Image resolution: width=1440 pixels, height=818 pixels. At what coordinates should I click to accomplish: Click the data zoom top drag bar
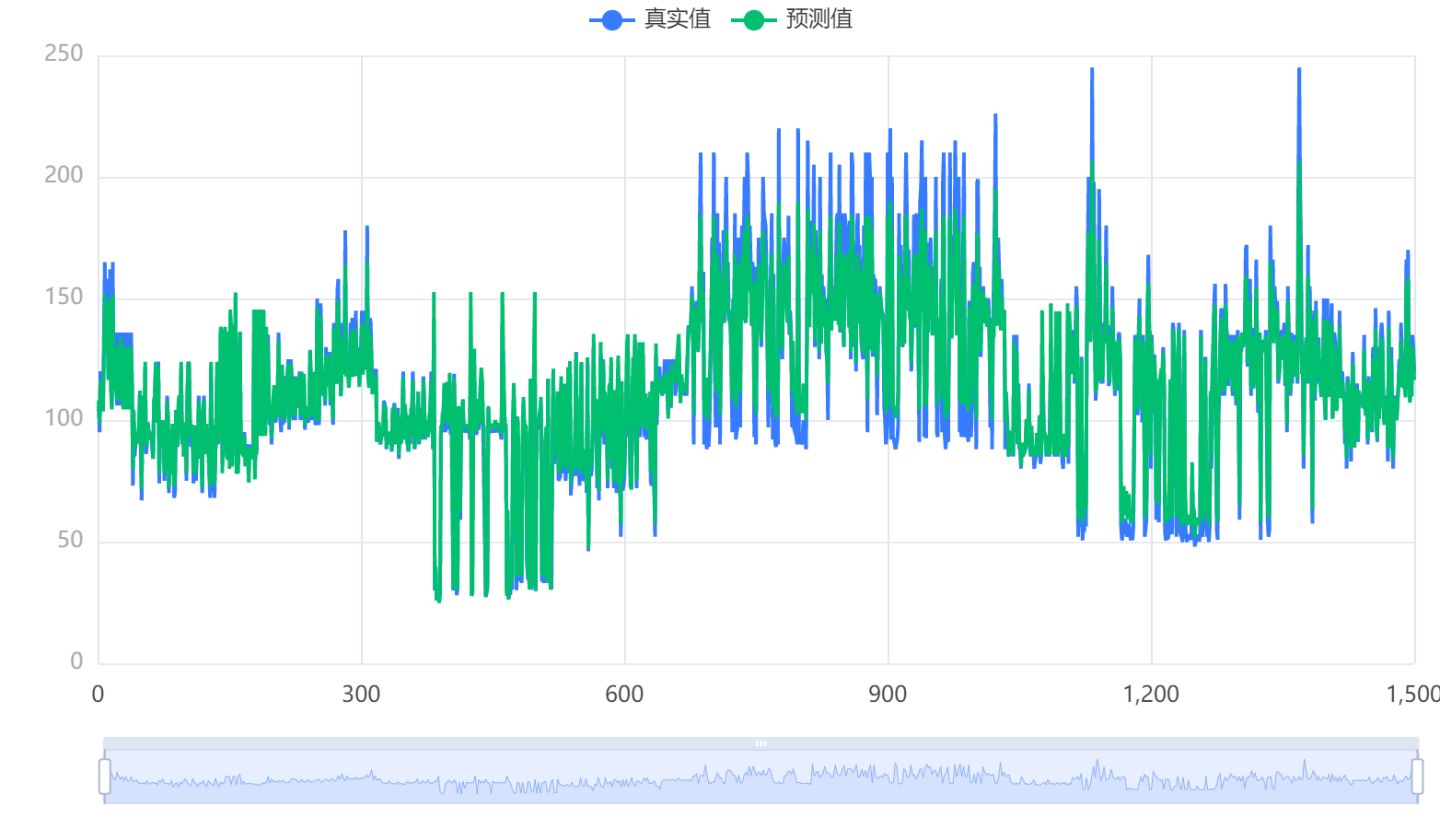click(761, 743)
